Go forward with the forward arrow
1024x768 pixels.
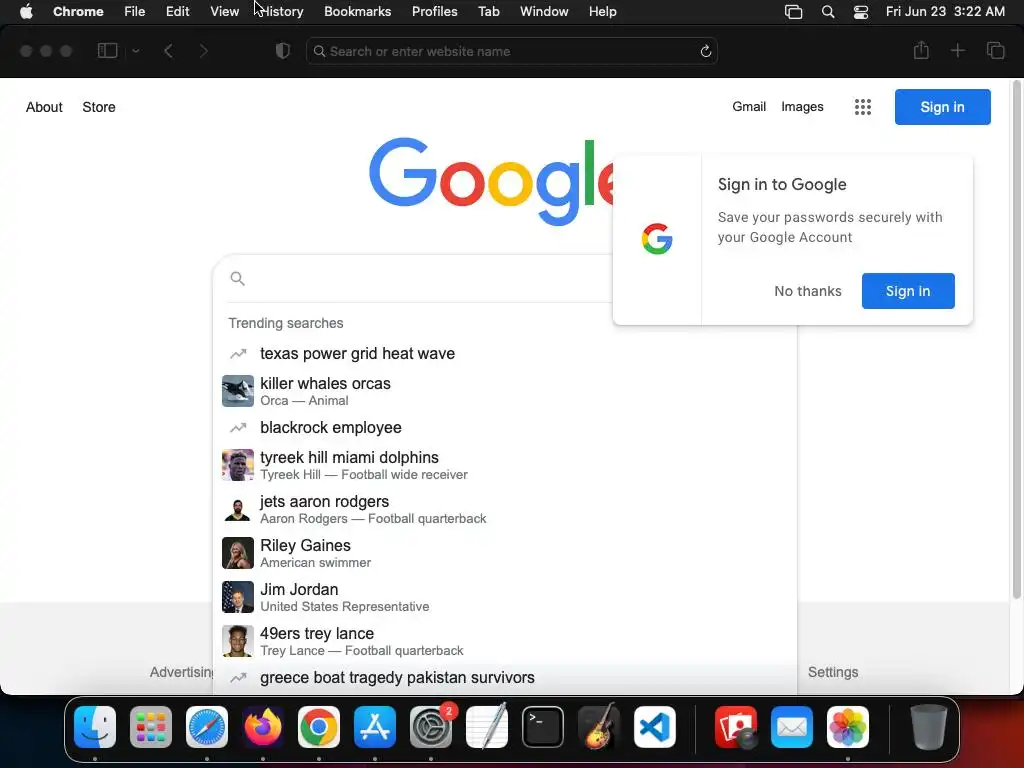point(204,51)
